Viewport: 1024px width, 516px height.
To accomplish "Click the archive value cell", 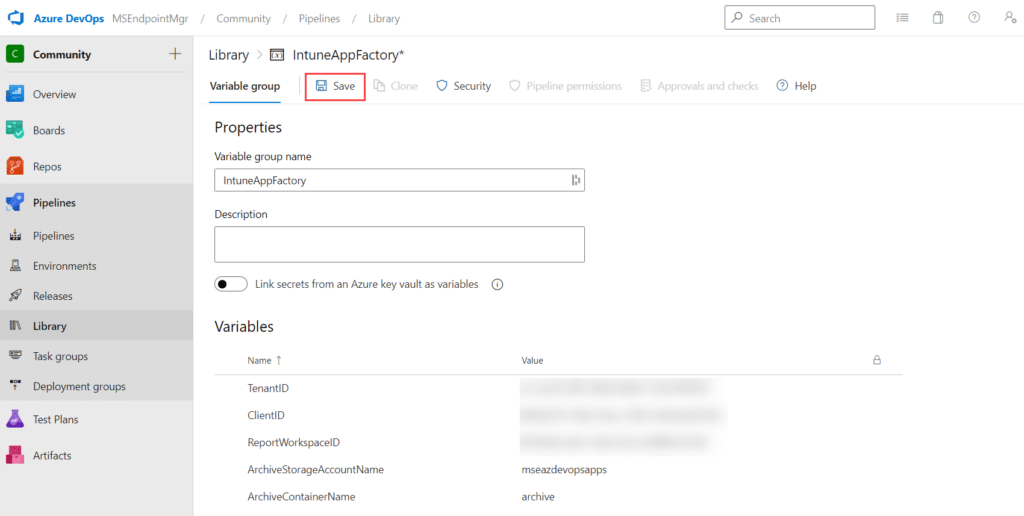I will pyautogui.click(x=538, y=496).
